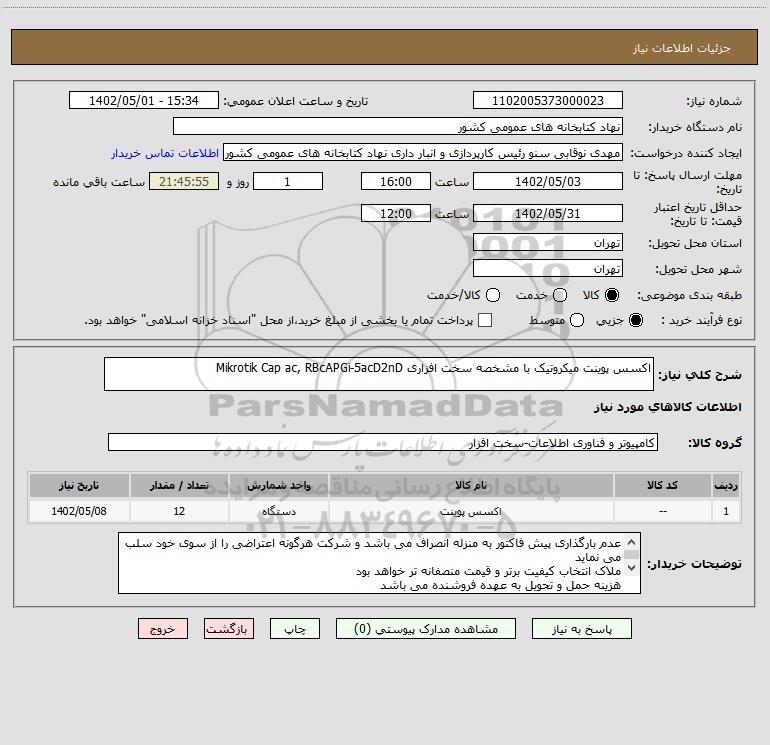770x745 pixels.
Task: Click row number 1 cell
Action: (x=726, y=511)
